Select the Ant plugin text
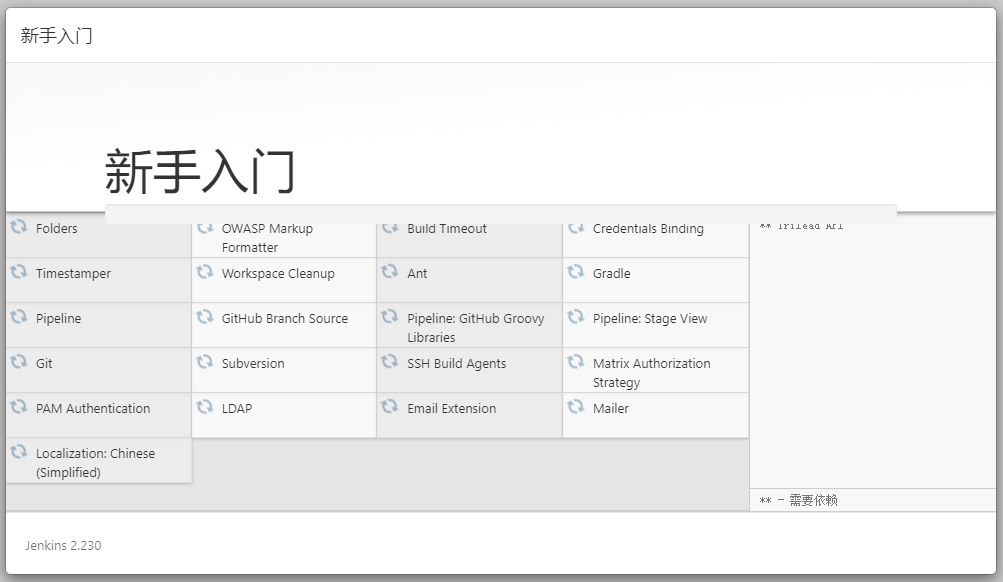This screenshot has height=582, width=1003. click(x=417, y=274)
